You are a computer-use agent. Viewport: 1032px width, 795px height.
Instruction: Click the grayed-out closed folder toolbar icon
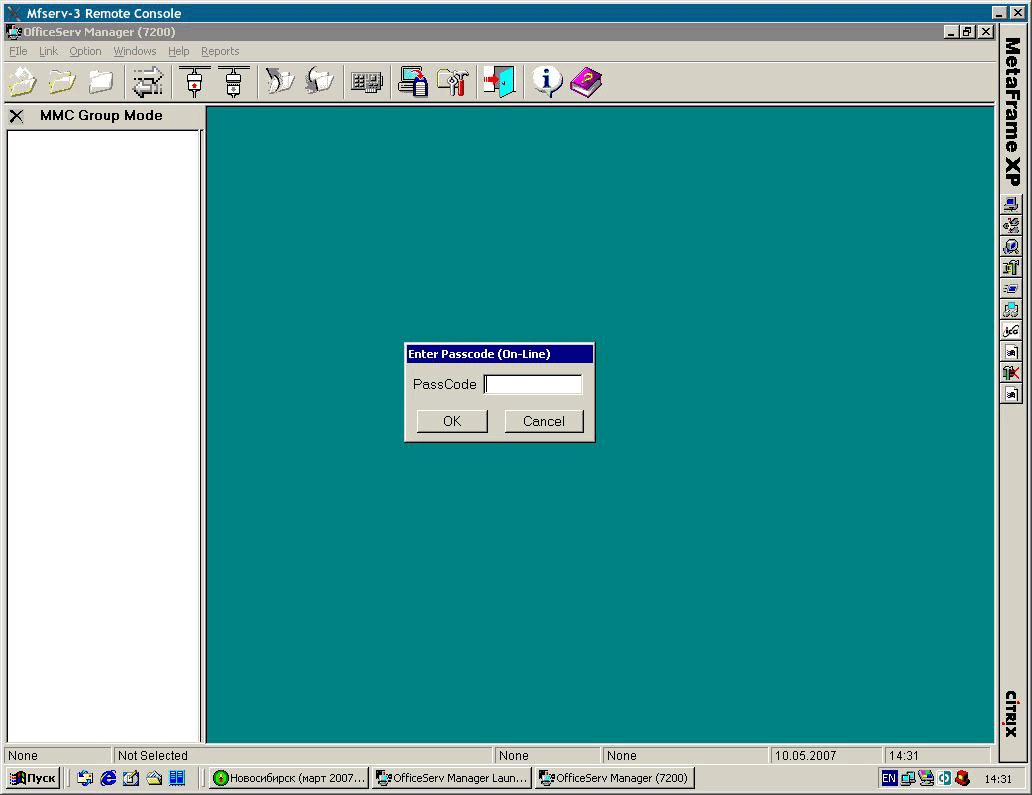pyautogui.click(x=101, y=82)
